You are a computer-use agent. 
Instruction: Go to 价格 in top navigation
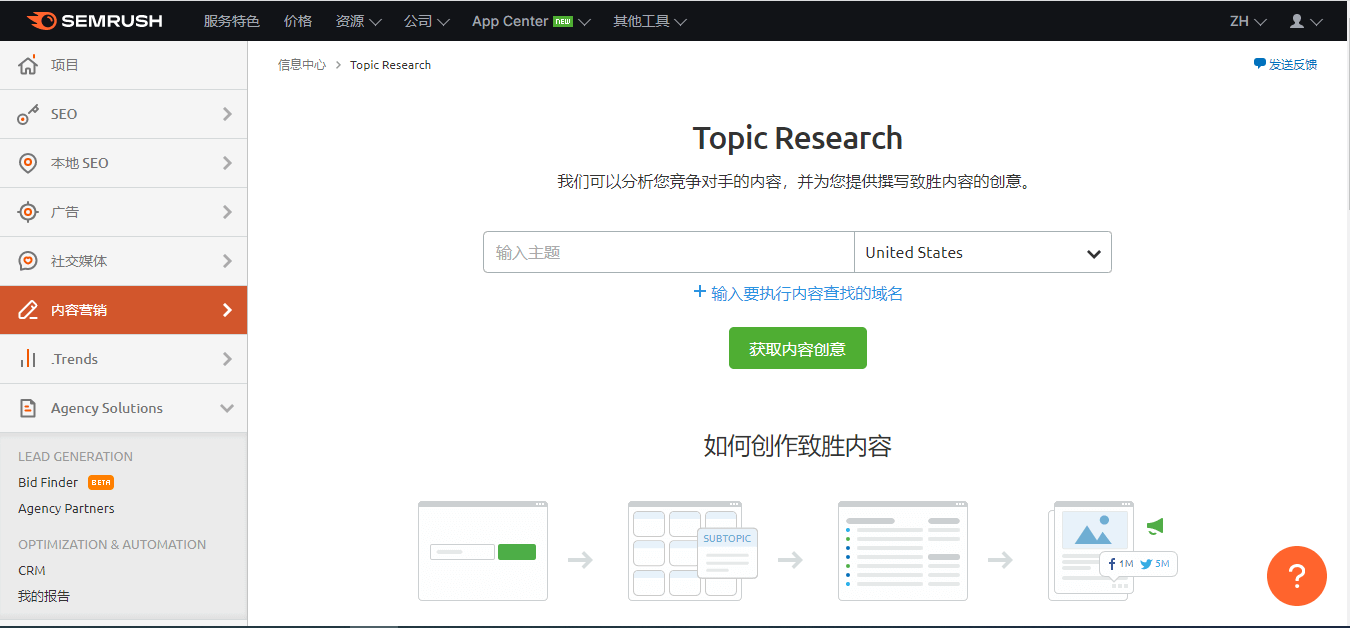coord(298,21)
